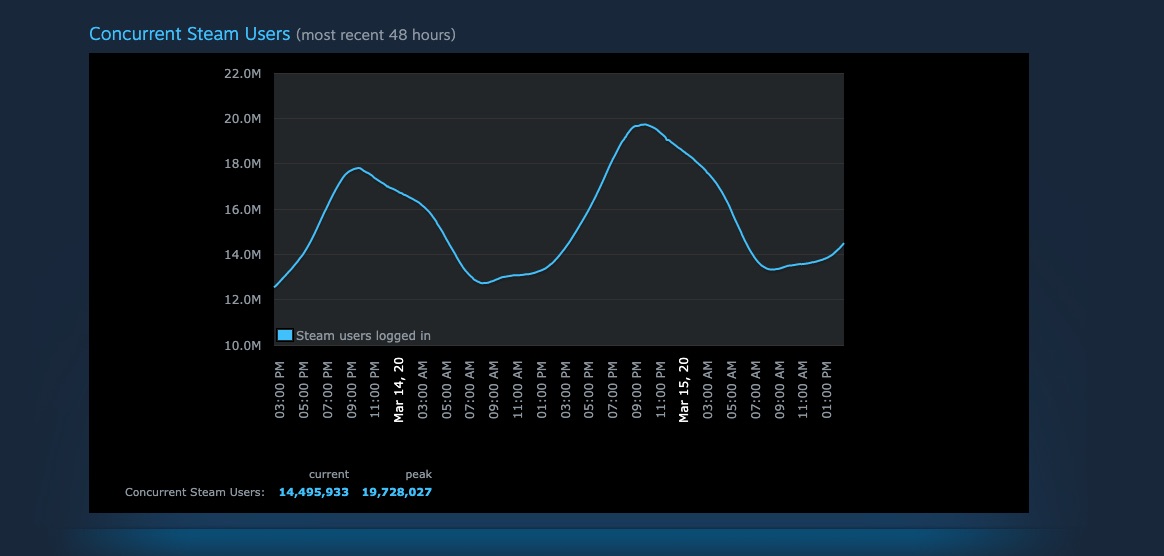This screenshot has height=556, width=1164.
Task: Click the 12.0M y-axis label
Action: 243,300
